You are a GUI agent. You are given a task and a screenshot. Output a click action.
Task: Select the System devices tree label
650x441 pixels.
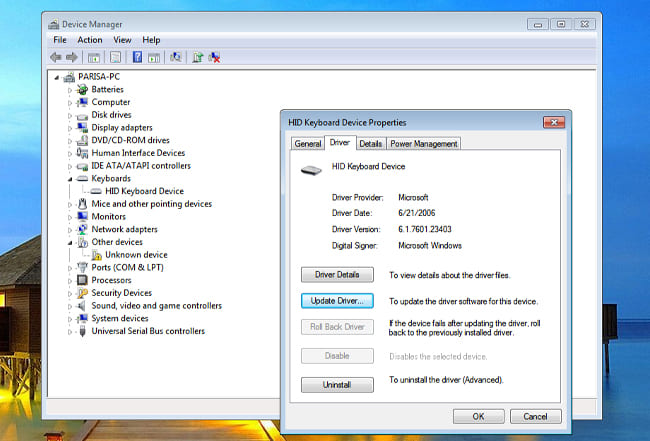(x=120, y=319)
